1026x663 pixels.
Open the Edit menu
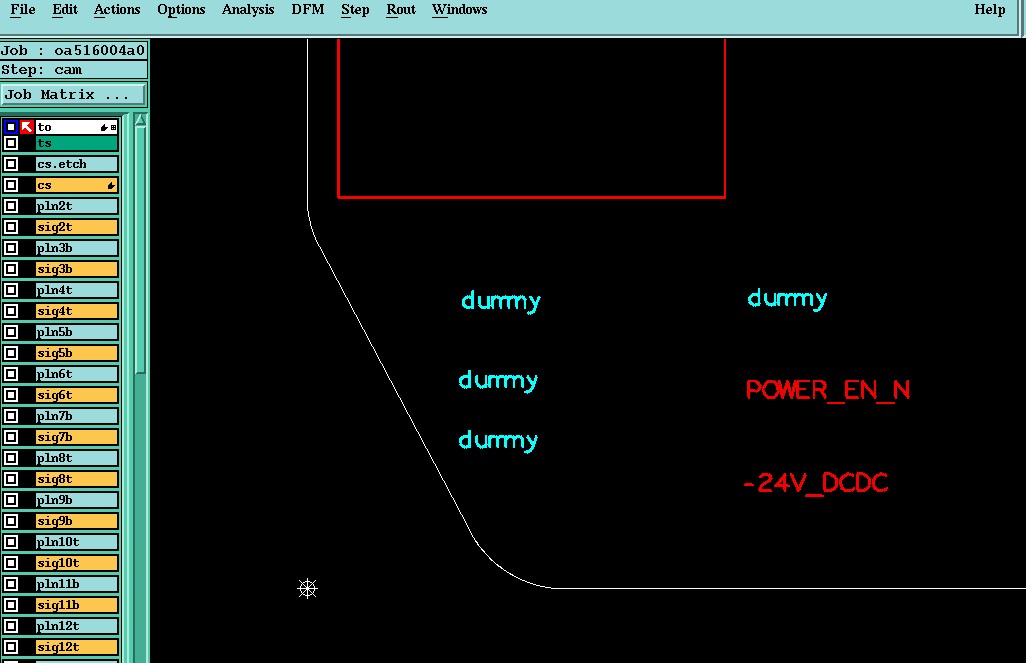[x=65, y=10]
